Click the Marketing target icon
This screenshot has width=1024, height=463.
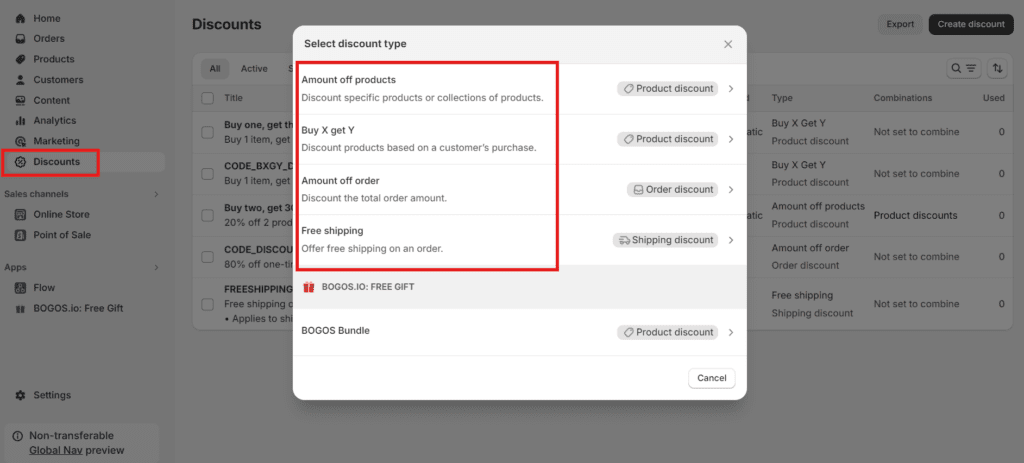point(21,141)
